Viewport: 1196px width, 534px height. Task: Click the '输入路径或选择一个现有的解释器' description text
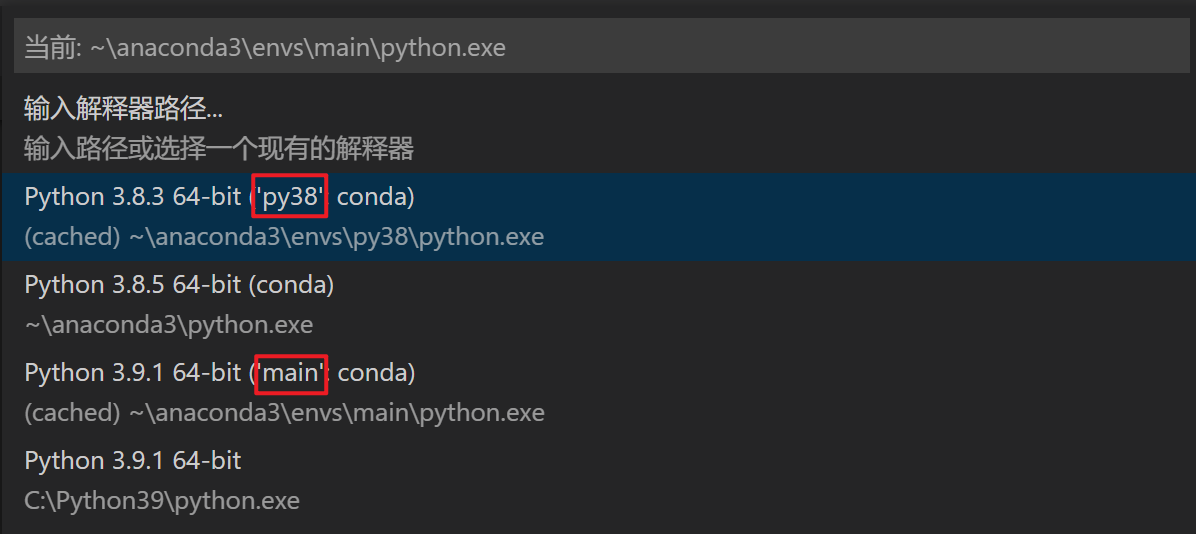218,149
